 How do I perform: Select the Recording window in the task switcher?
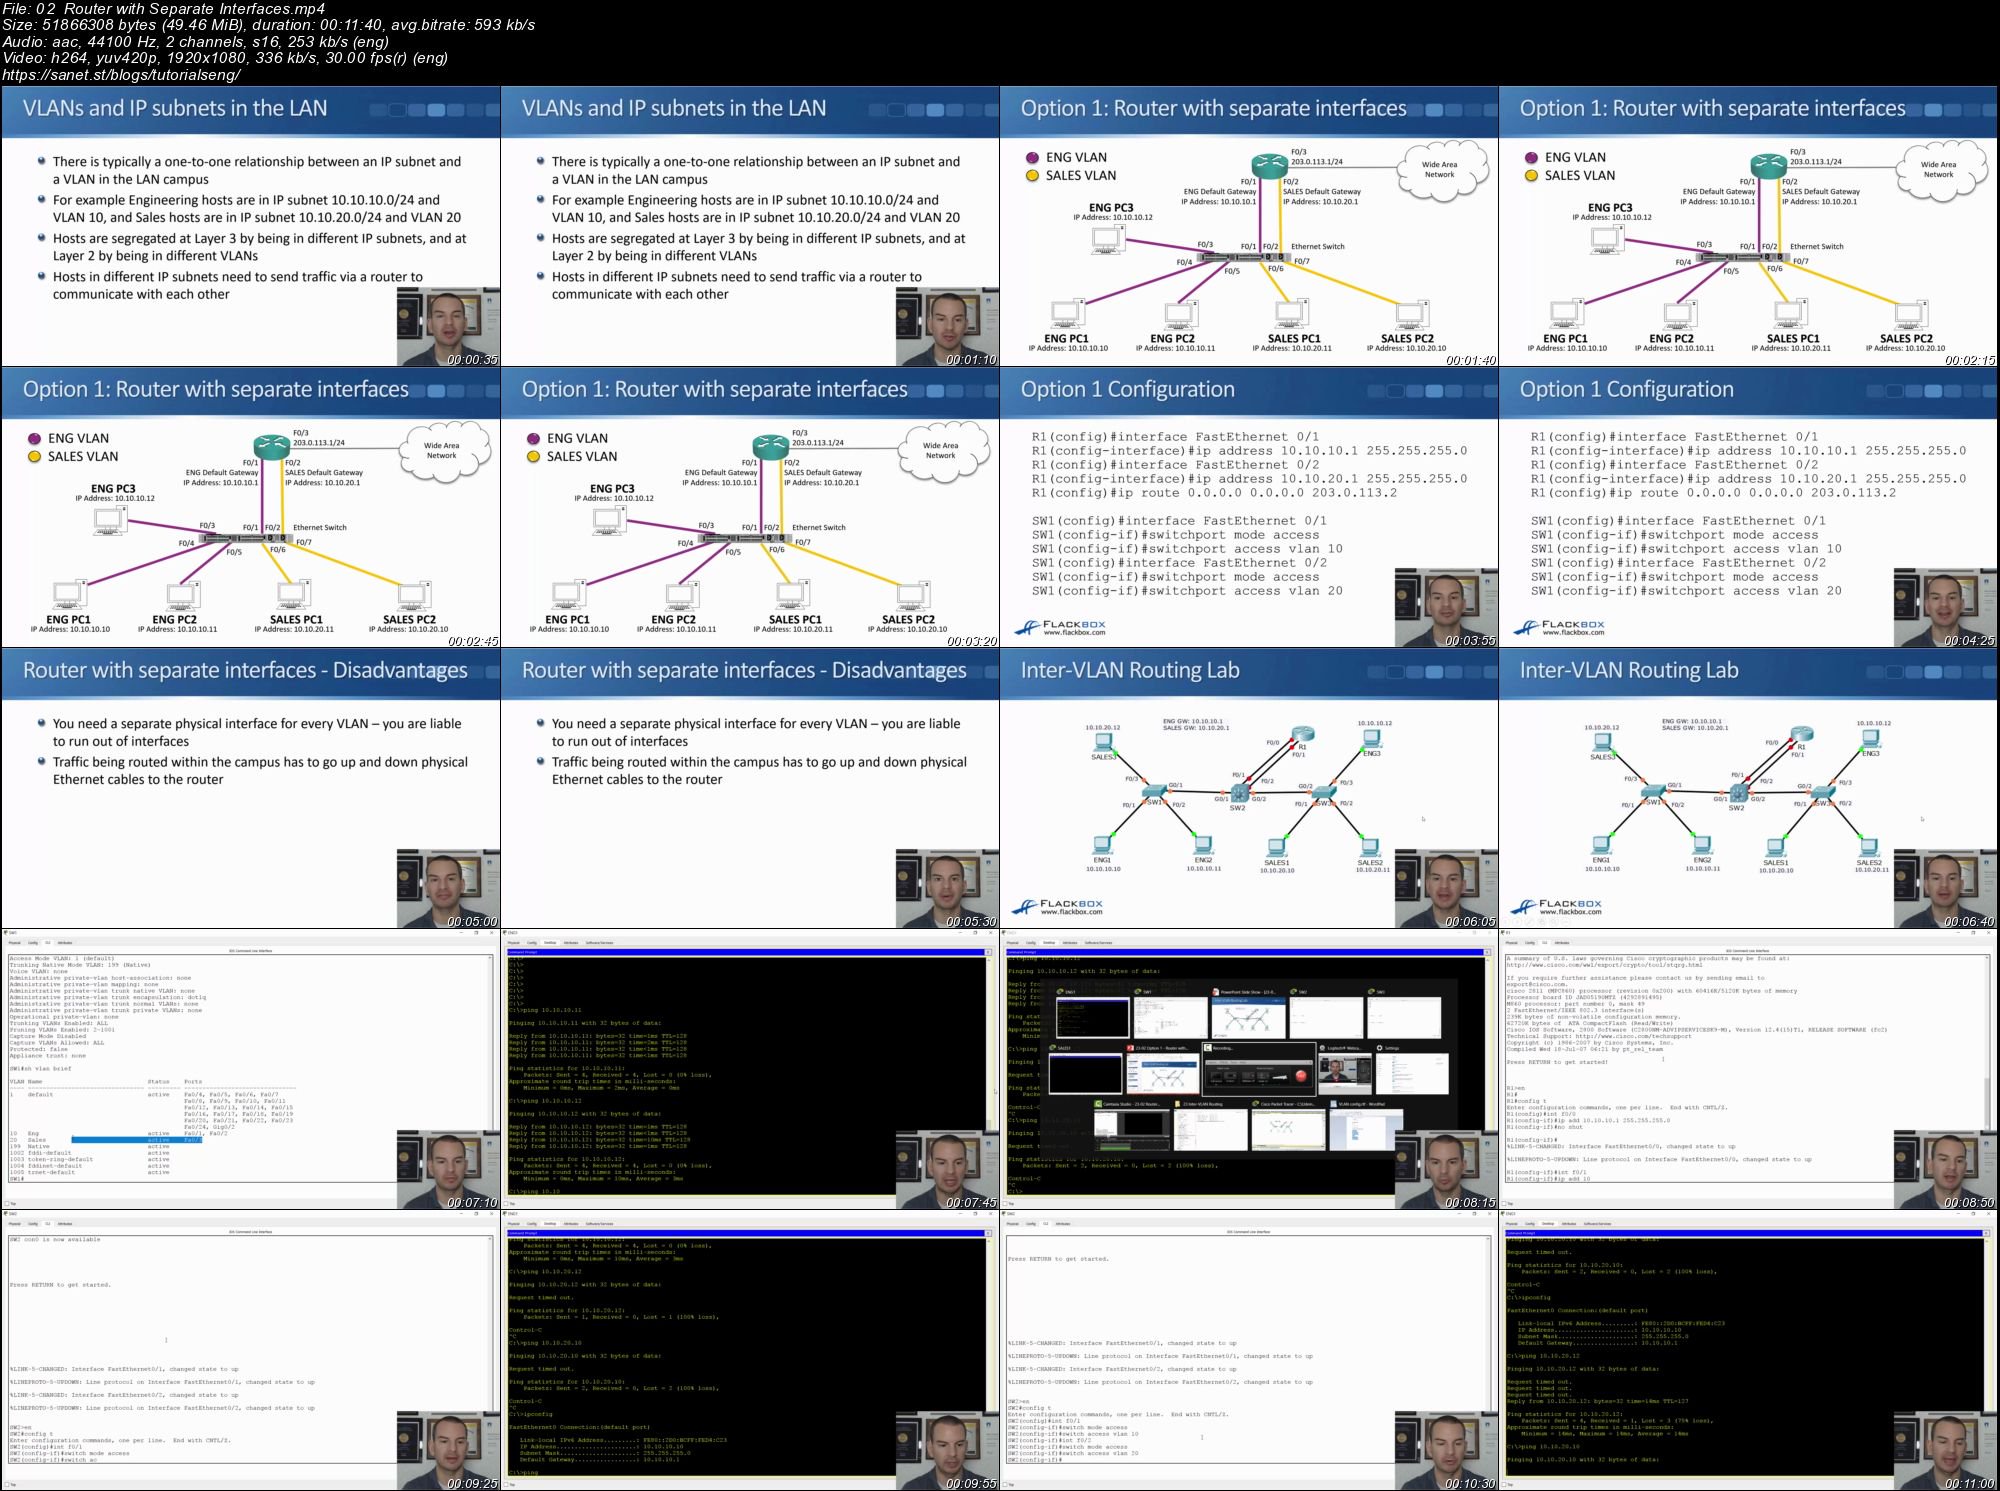click(x=1259, y=1069)
